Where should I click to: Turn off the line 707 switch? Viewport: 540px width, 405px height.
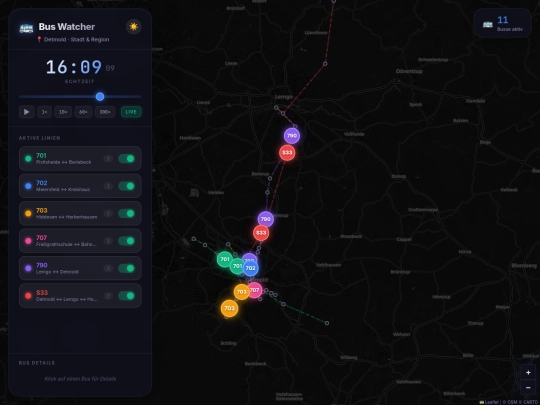tap(126, 241)
